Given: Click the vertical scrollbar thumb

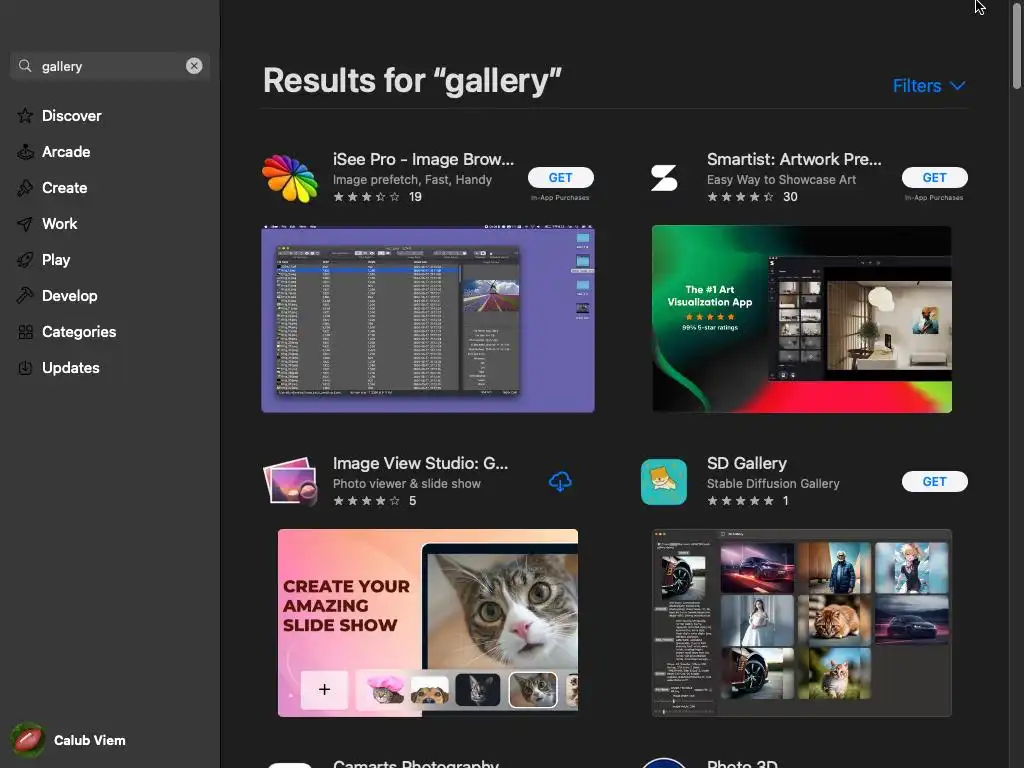Looking at the screenshot, I should (1017, 46).
